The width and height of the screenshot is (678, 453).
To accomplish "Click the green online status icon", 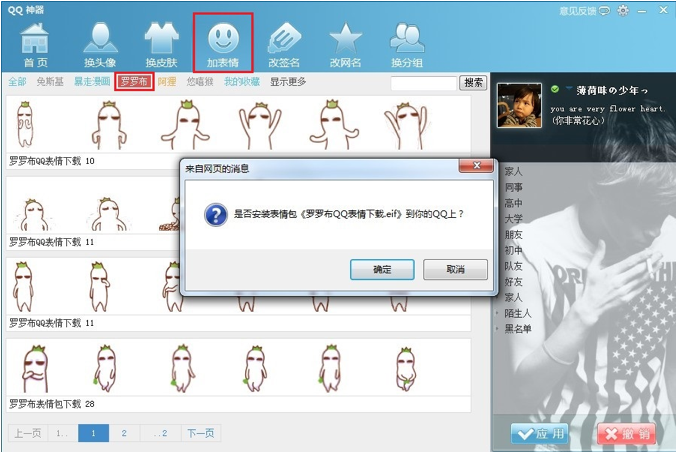I will [x=555, y=89].
